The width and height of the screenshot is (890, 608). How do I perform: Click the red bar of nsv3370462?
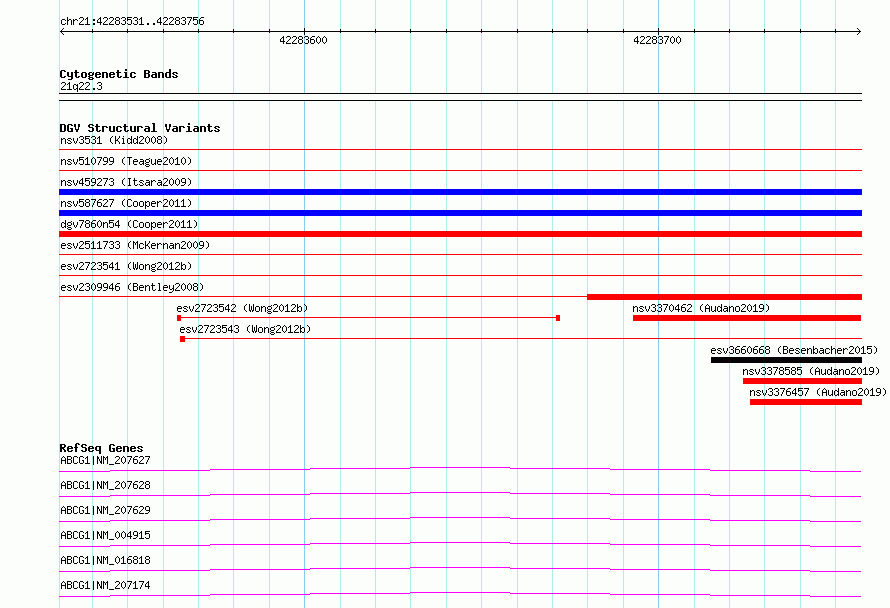[x=747, y=318]
